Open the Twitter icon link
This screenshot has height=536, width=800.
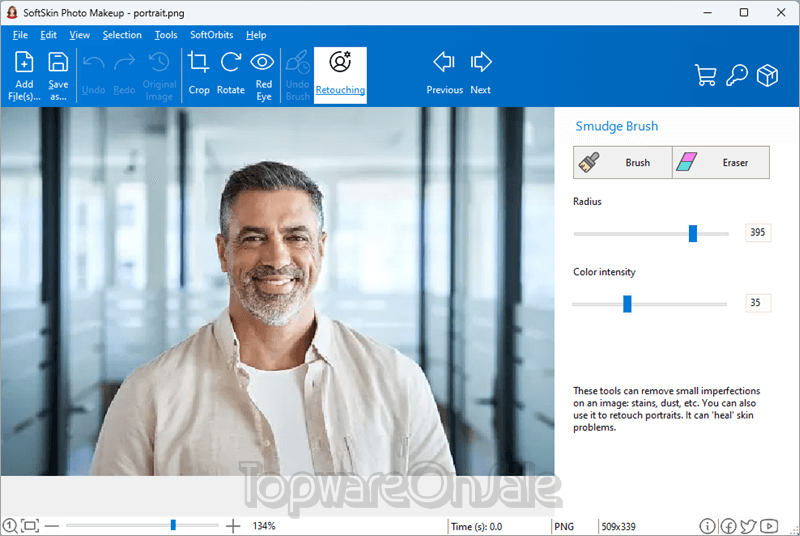[748, 526]
